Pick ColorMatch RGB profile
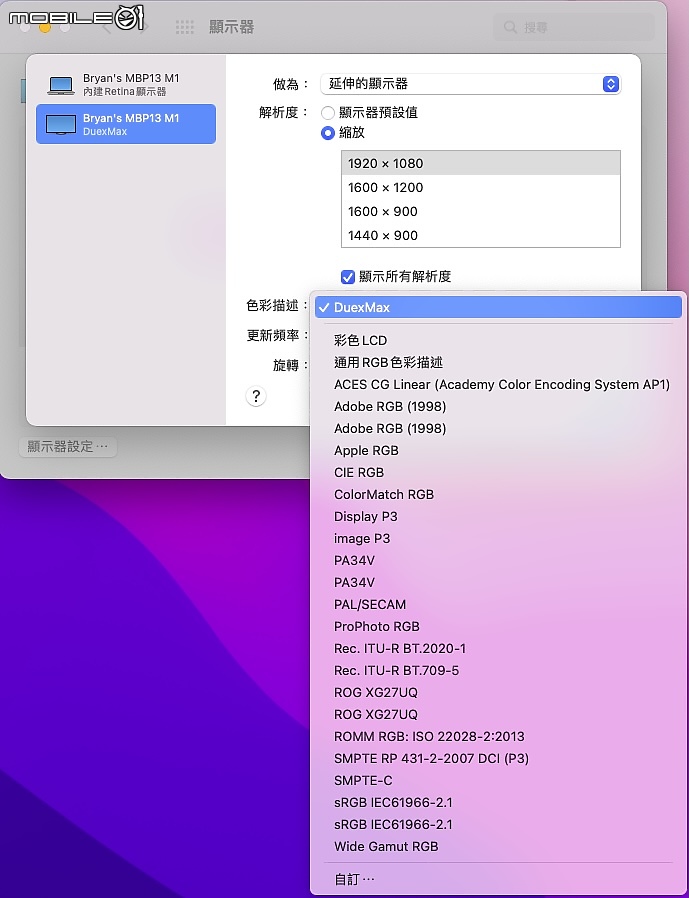This screenshot has width=689, height=898. 498,494
